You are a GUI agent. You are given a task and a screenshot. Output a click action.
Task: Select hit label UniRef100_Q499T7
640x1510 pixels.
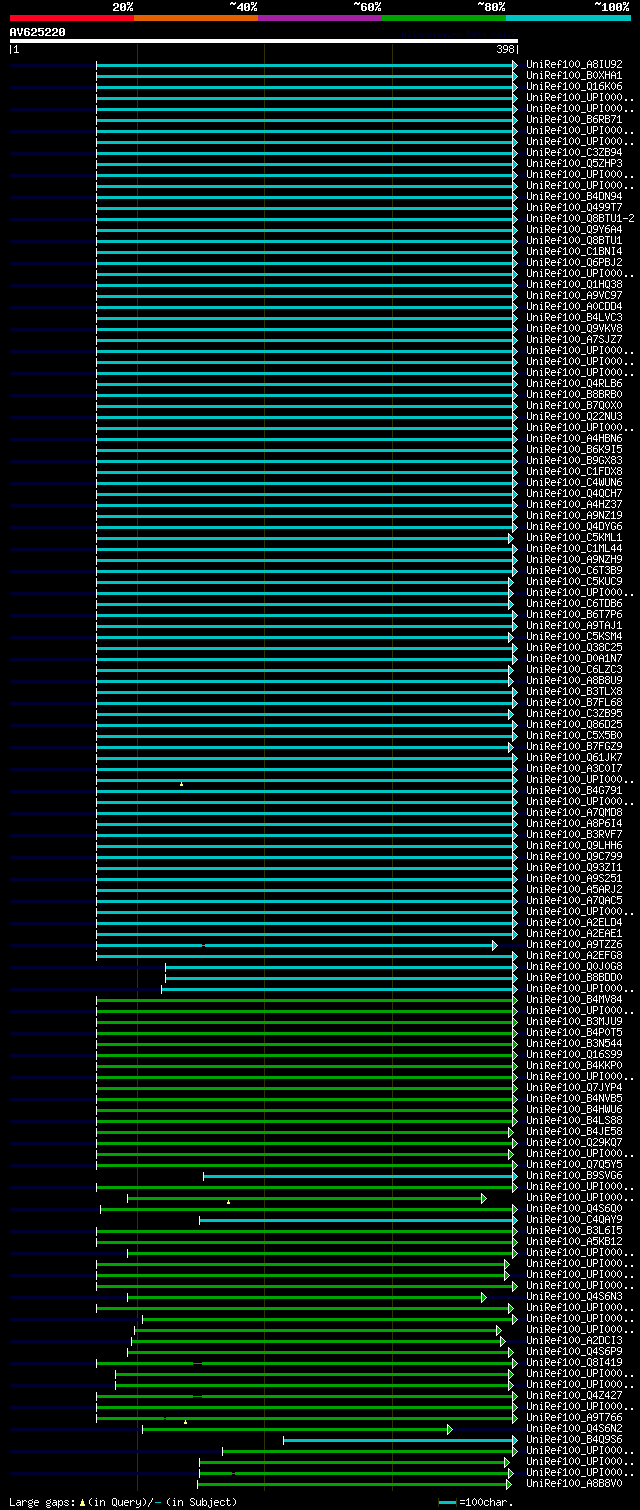pyautogui.click(x=574, y=208)
